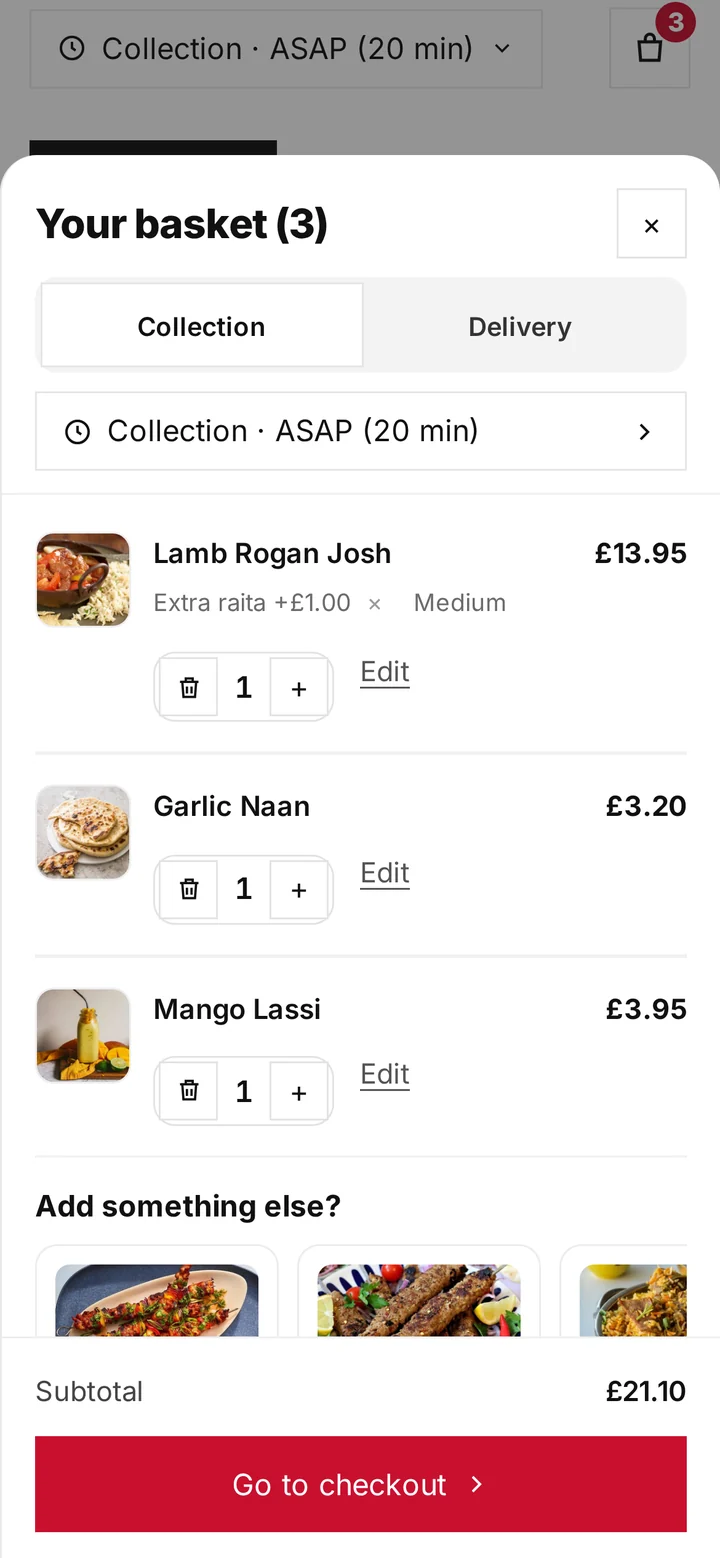Remove Lamb Rogan Josh using the trash icon
720x1558 pixels.
(189, 688)
